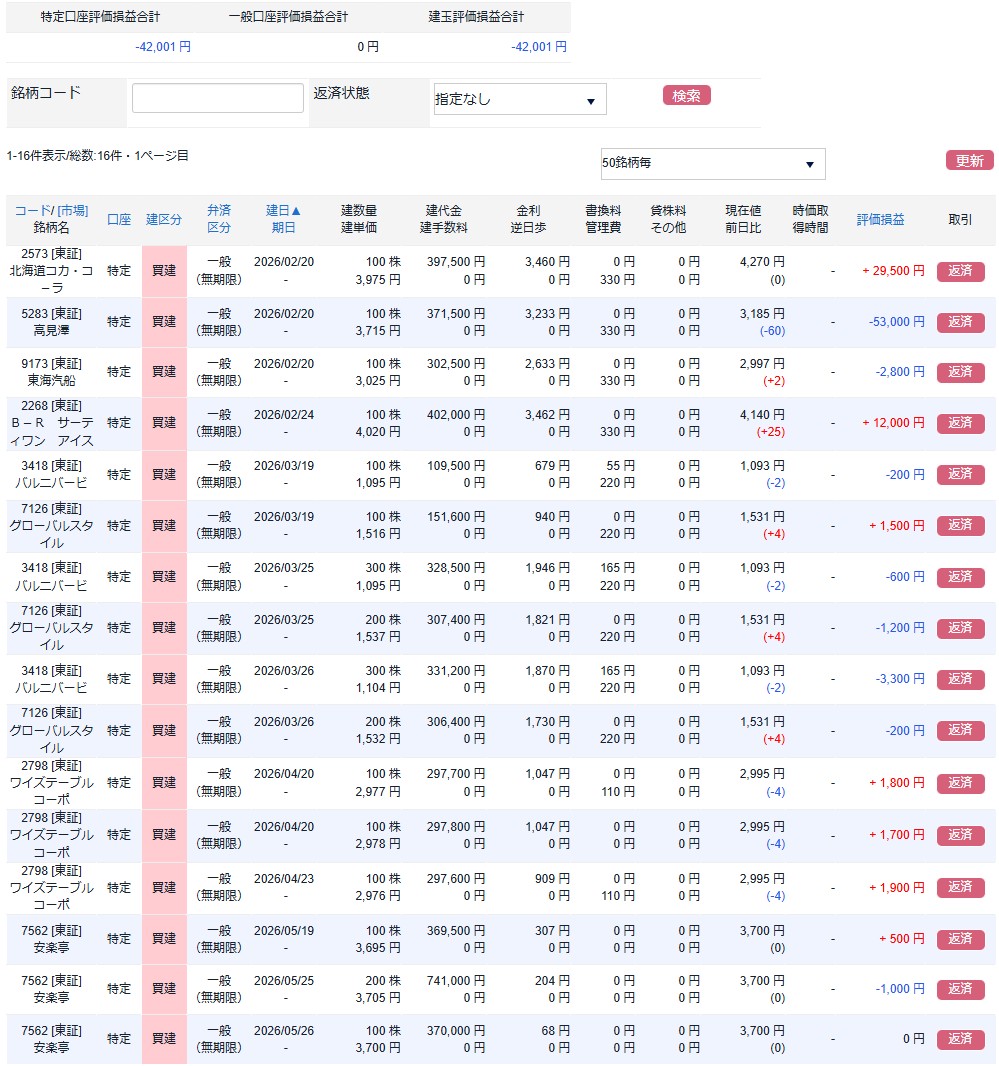Viewport: 999px width, 1066px height.
Task: Click the 397,500円 建代金 cell
Action: [x=456, y=262]
